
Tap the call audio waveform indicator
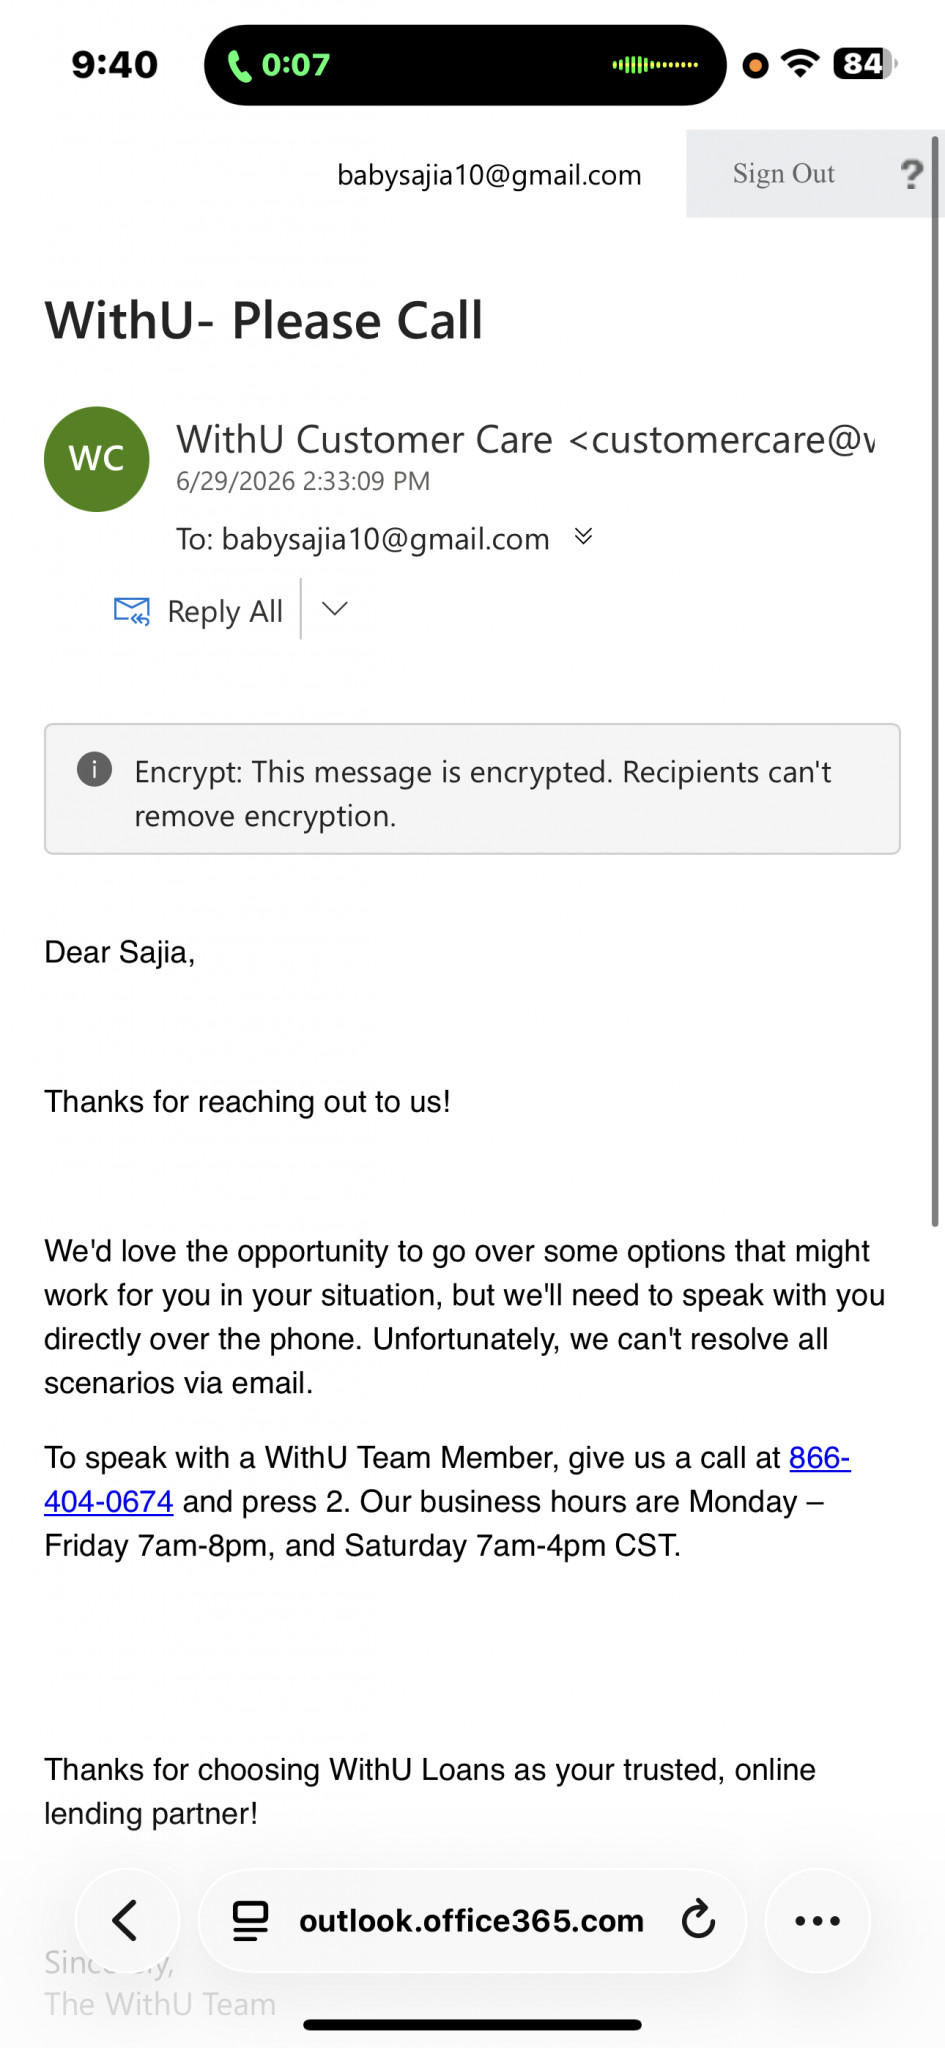tap(655, 65)
